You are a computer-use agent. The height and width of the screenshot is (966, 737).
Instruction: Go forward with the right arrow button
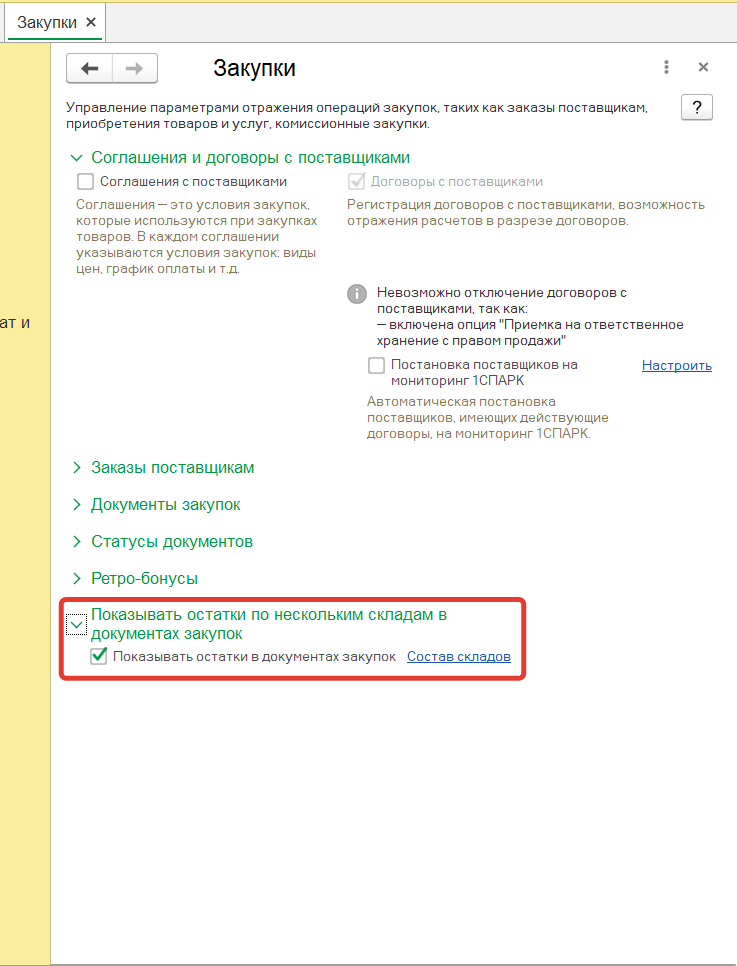(134, 68)
